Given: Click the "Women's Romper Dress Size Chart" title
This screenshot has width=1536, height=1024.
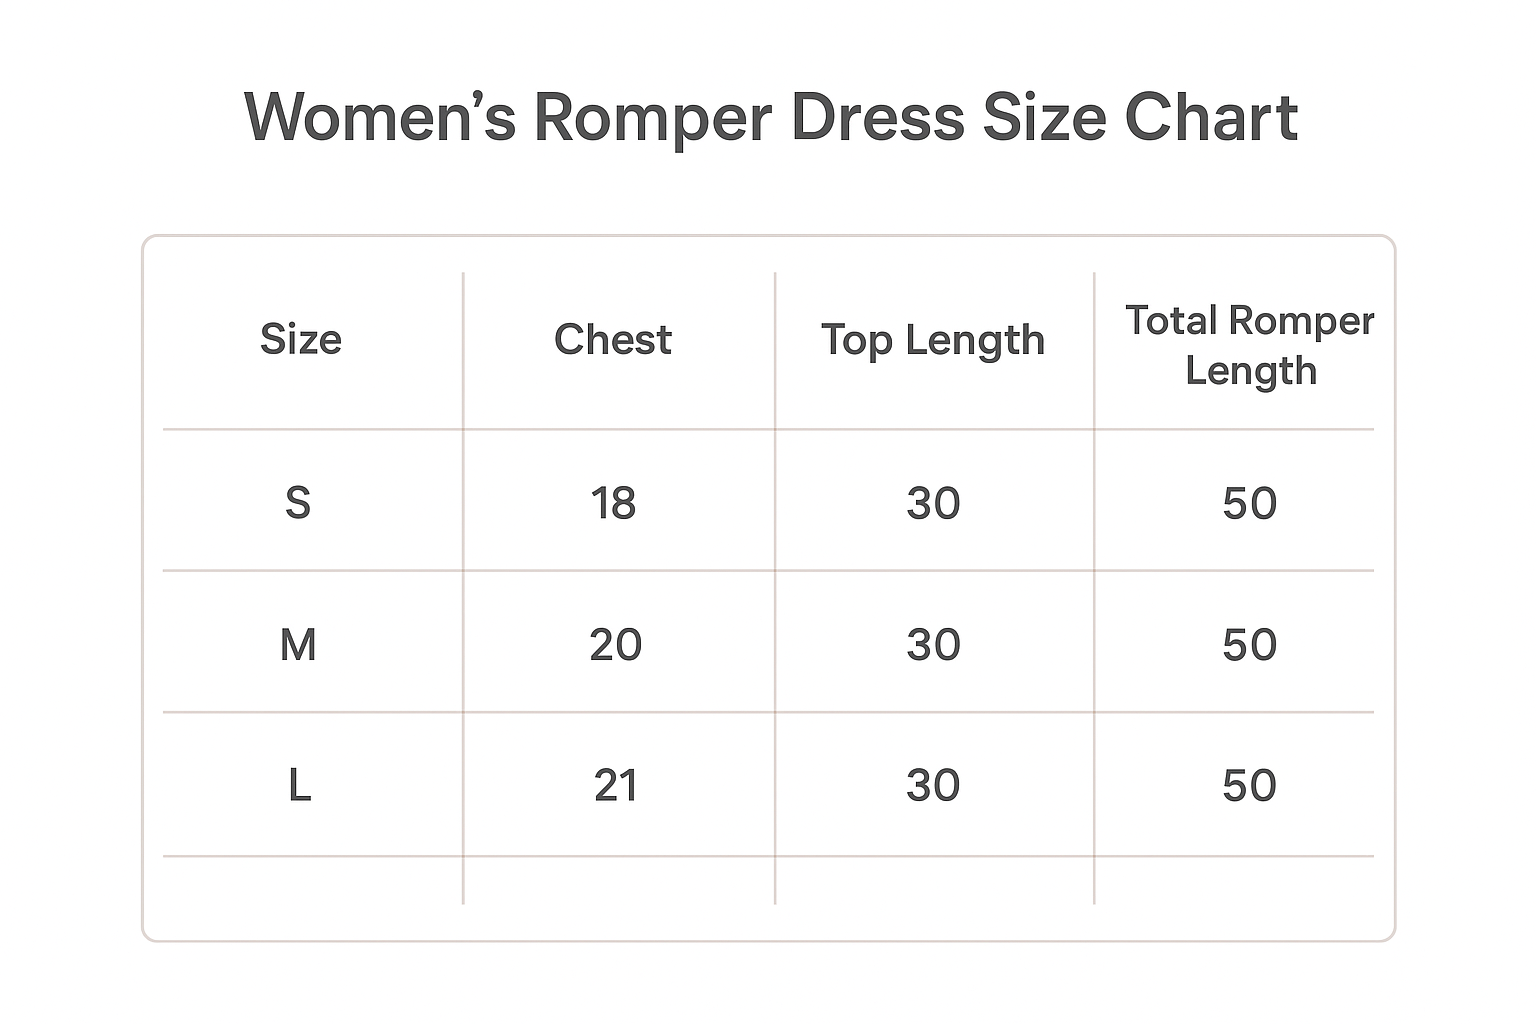Looking at the screenshot, I should pyautogui.click(x=770, y=117).
